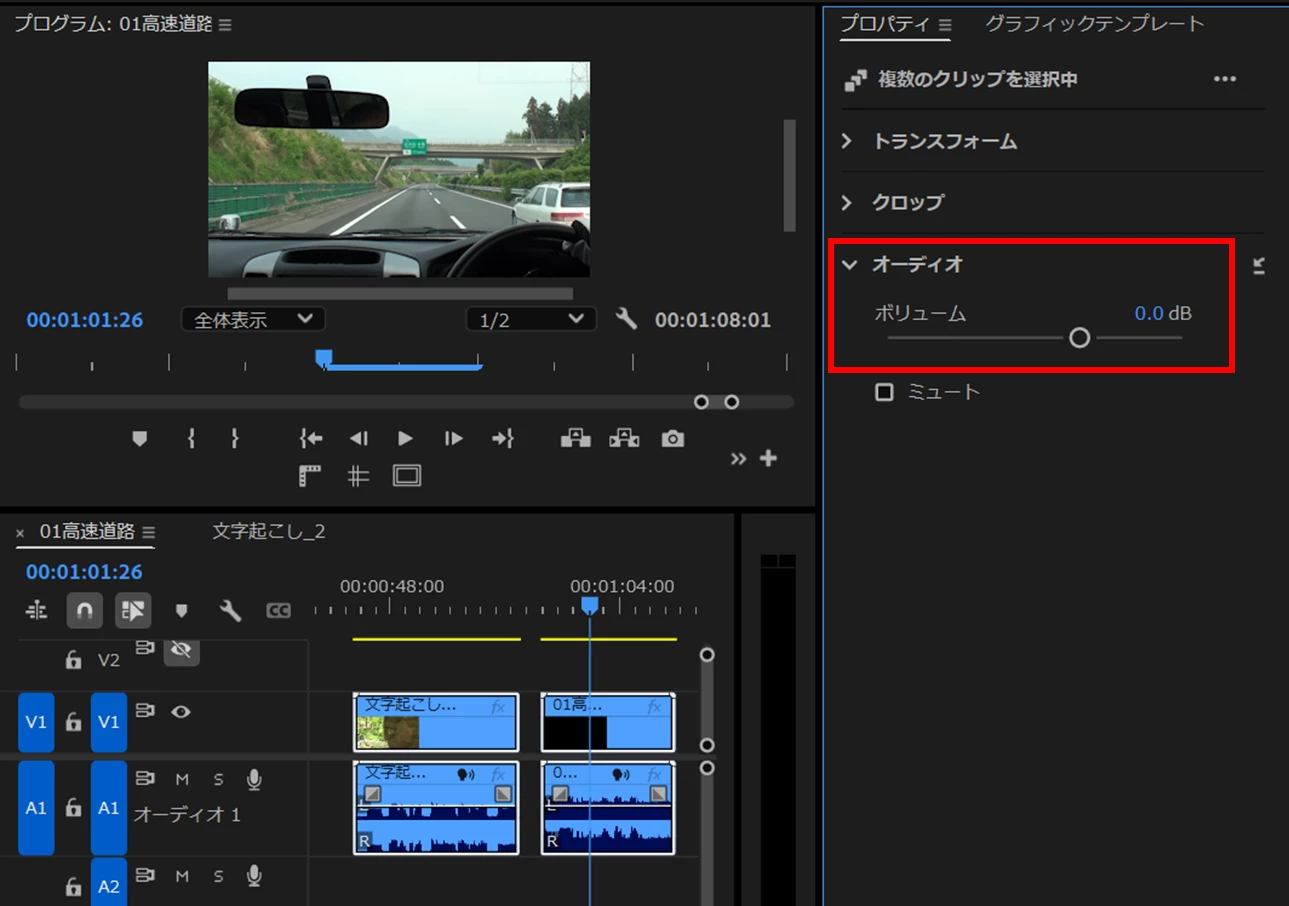Export a frame with the camera icon
The width and height of the screenshot is (1289, 906).
[673, 438]
